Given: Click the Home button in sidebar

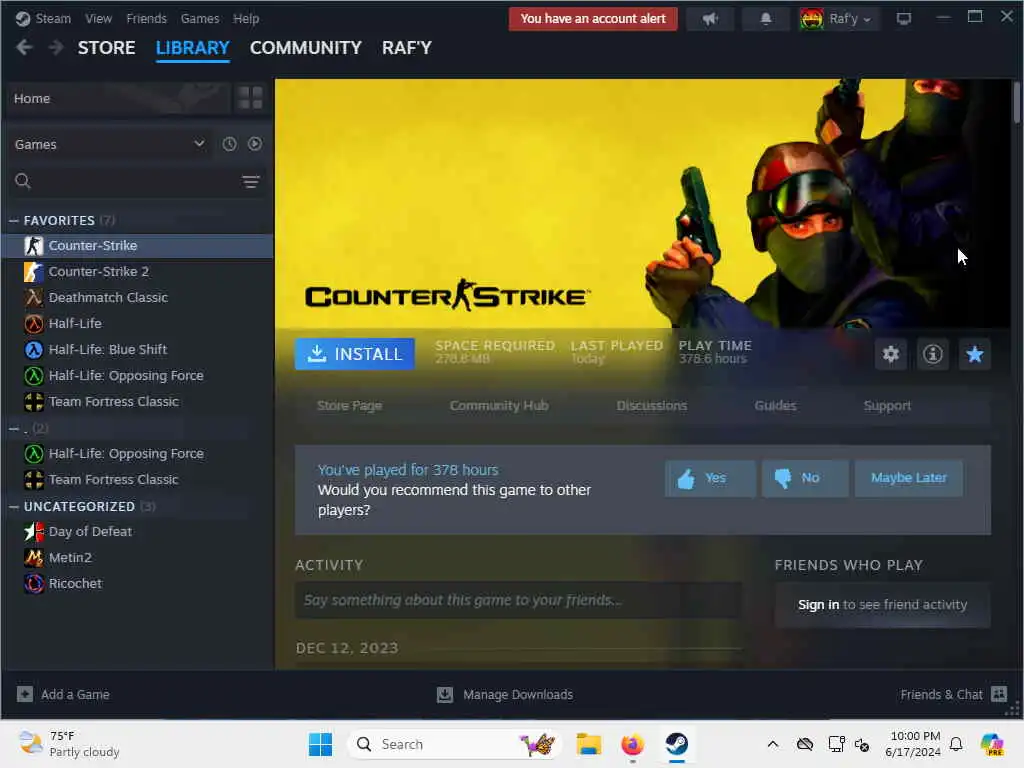Looking at the screenshot, I should click(x=118, y=99).
